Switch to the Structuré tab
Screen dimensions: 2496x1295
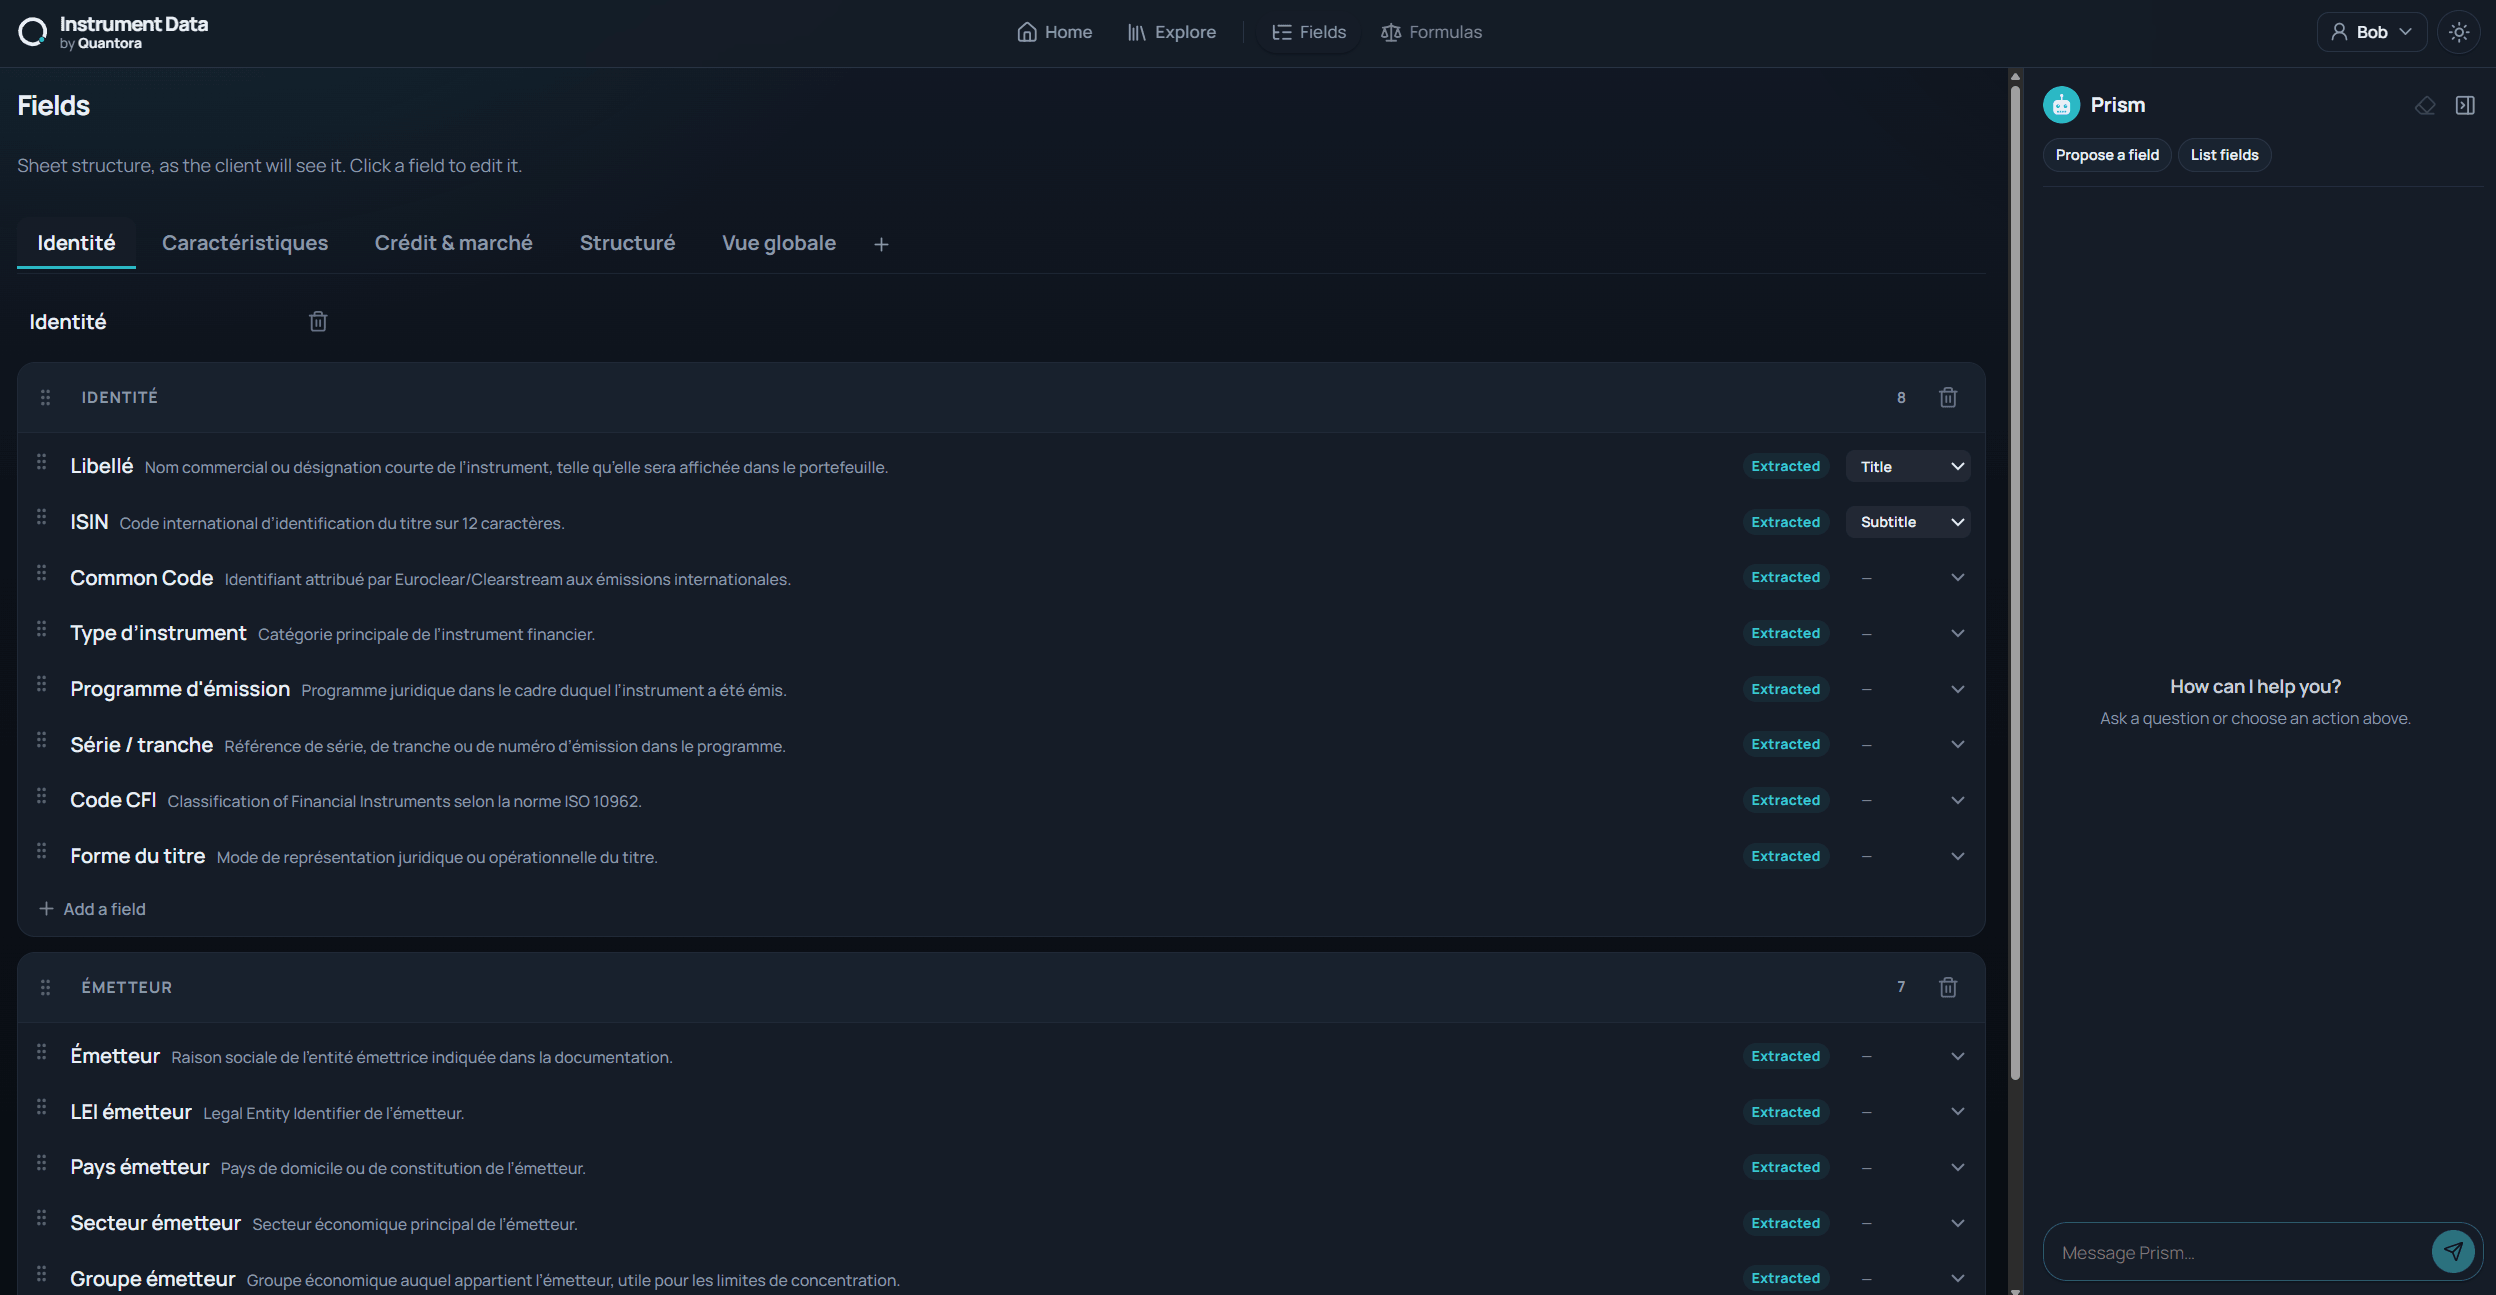tap(627, 243)
